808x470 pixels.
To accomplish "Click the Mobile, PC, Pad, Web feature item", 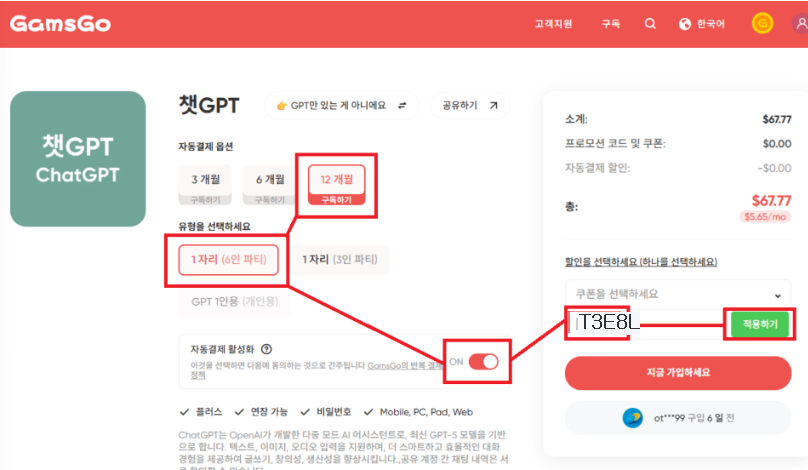I will pyautogui.click(x=418, y=412).
